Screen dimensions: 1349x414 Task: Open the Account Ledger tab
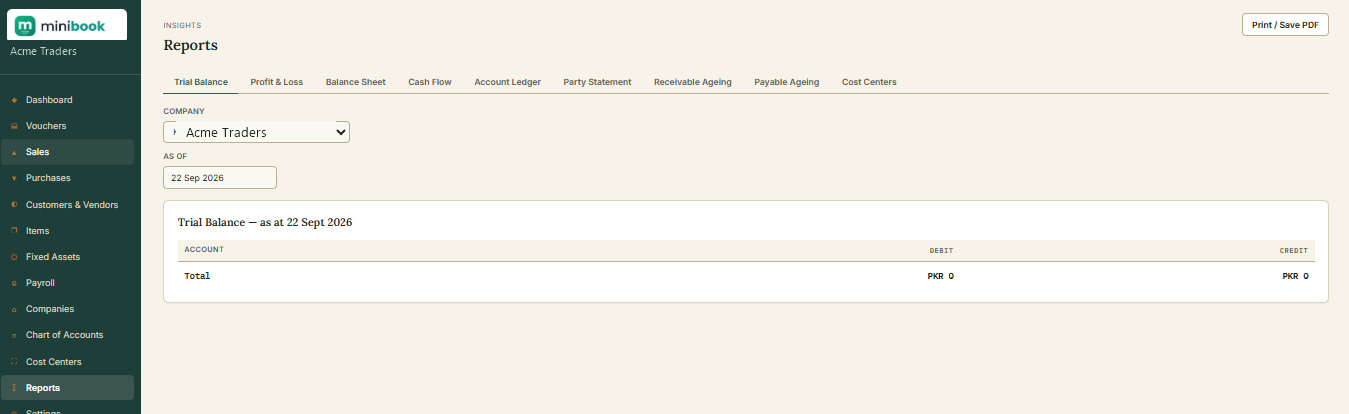coord(508,82)
